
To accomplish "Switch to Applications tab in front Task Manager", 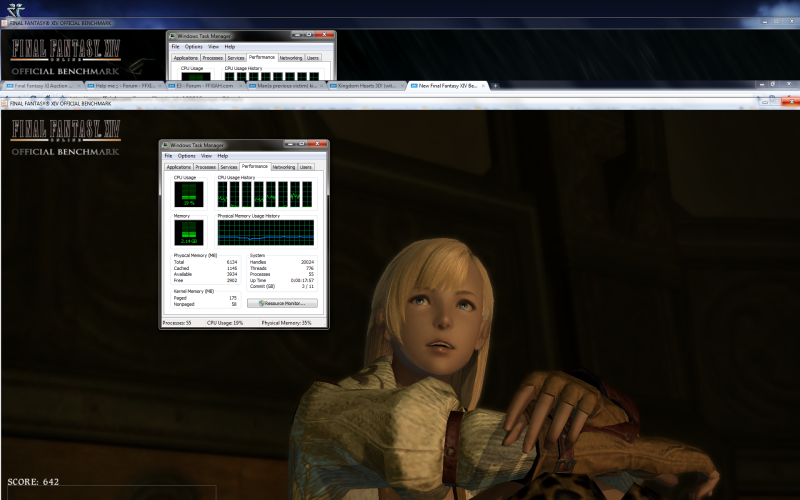I will 179,167.
